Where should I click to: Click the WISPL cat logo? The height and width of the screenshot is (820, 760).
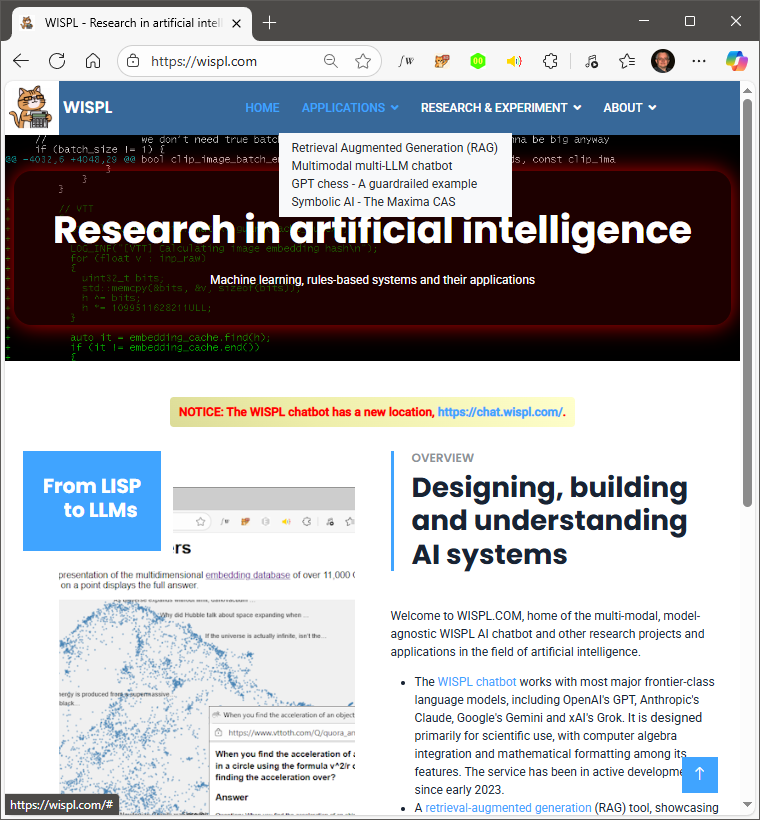click(33, 108)
